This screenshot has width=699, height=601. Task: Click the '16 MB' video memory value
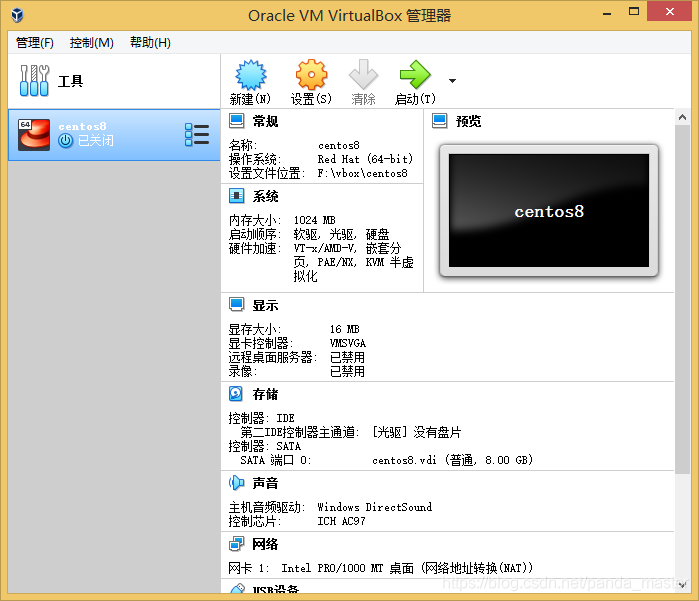pos(345,329)
